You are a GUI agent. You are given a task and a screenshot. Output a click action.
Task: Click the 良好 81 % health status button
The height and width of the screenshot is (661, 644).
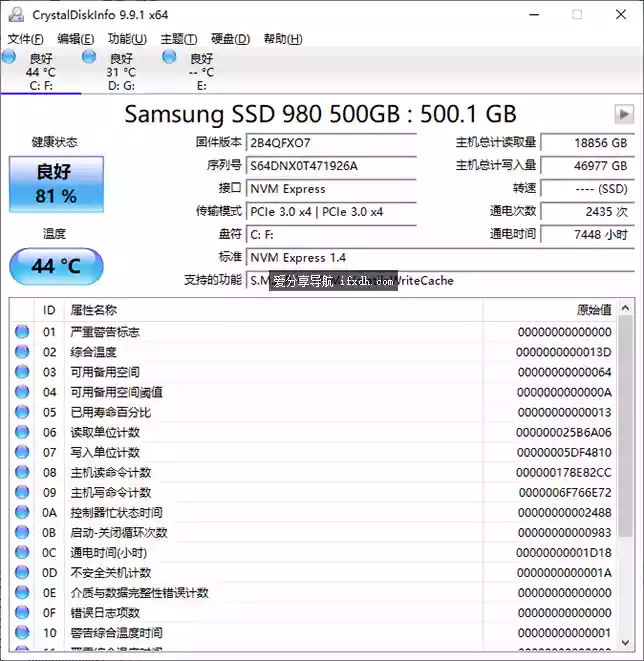point(56,184)
